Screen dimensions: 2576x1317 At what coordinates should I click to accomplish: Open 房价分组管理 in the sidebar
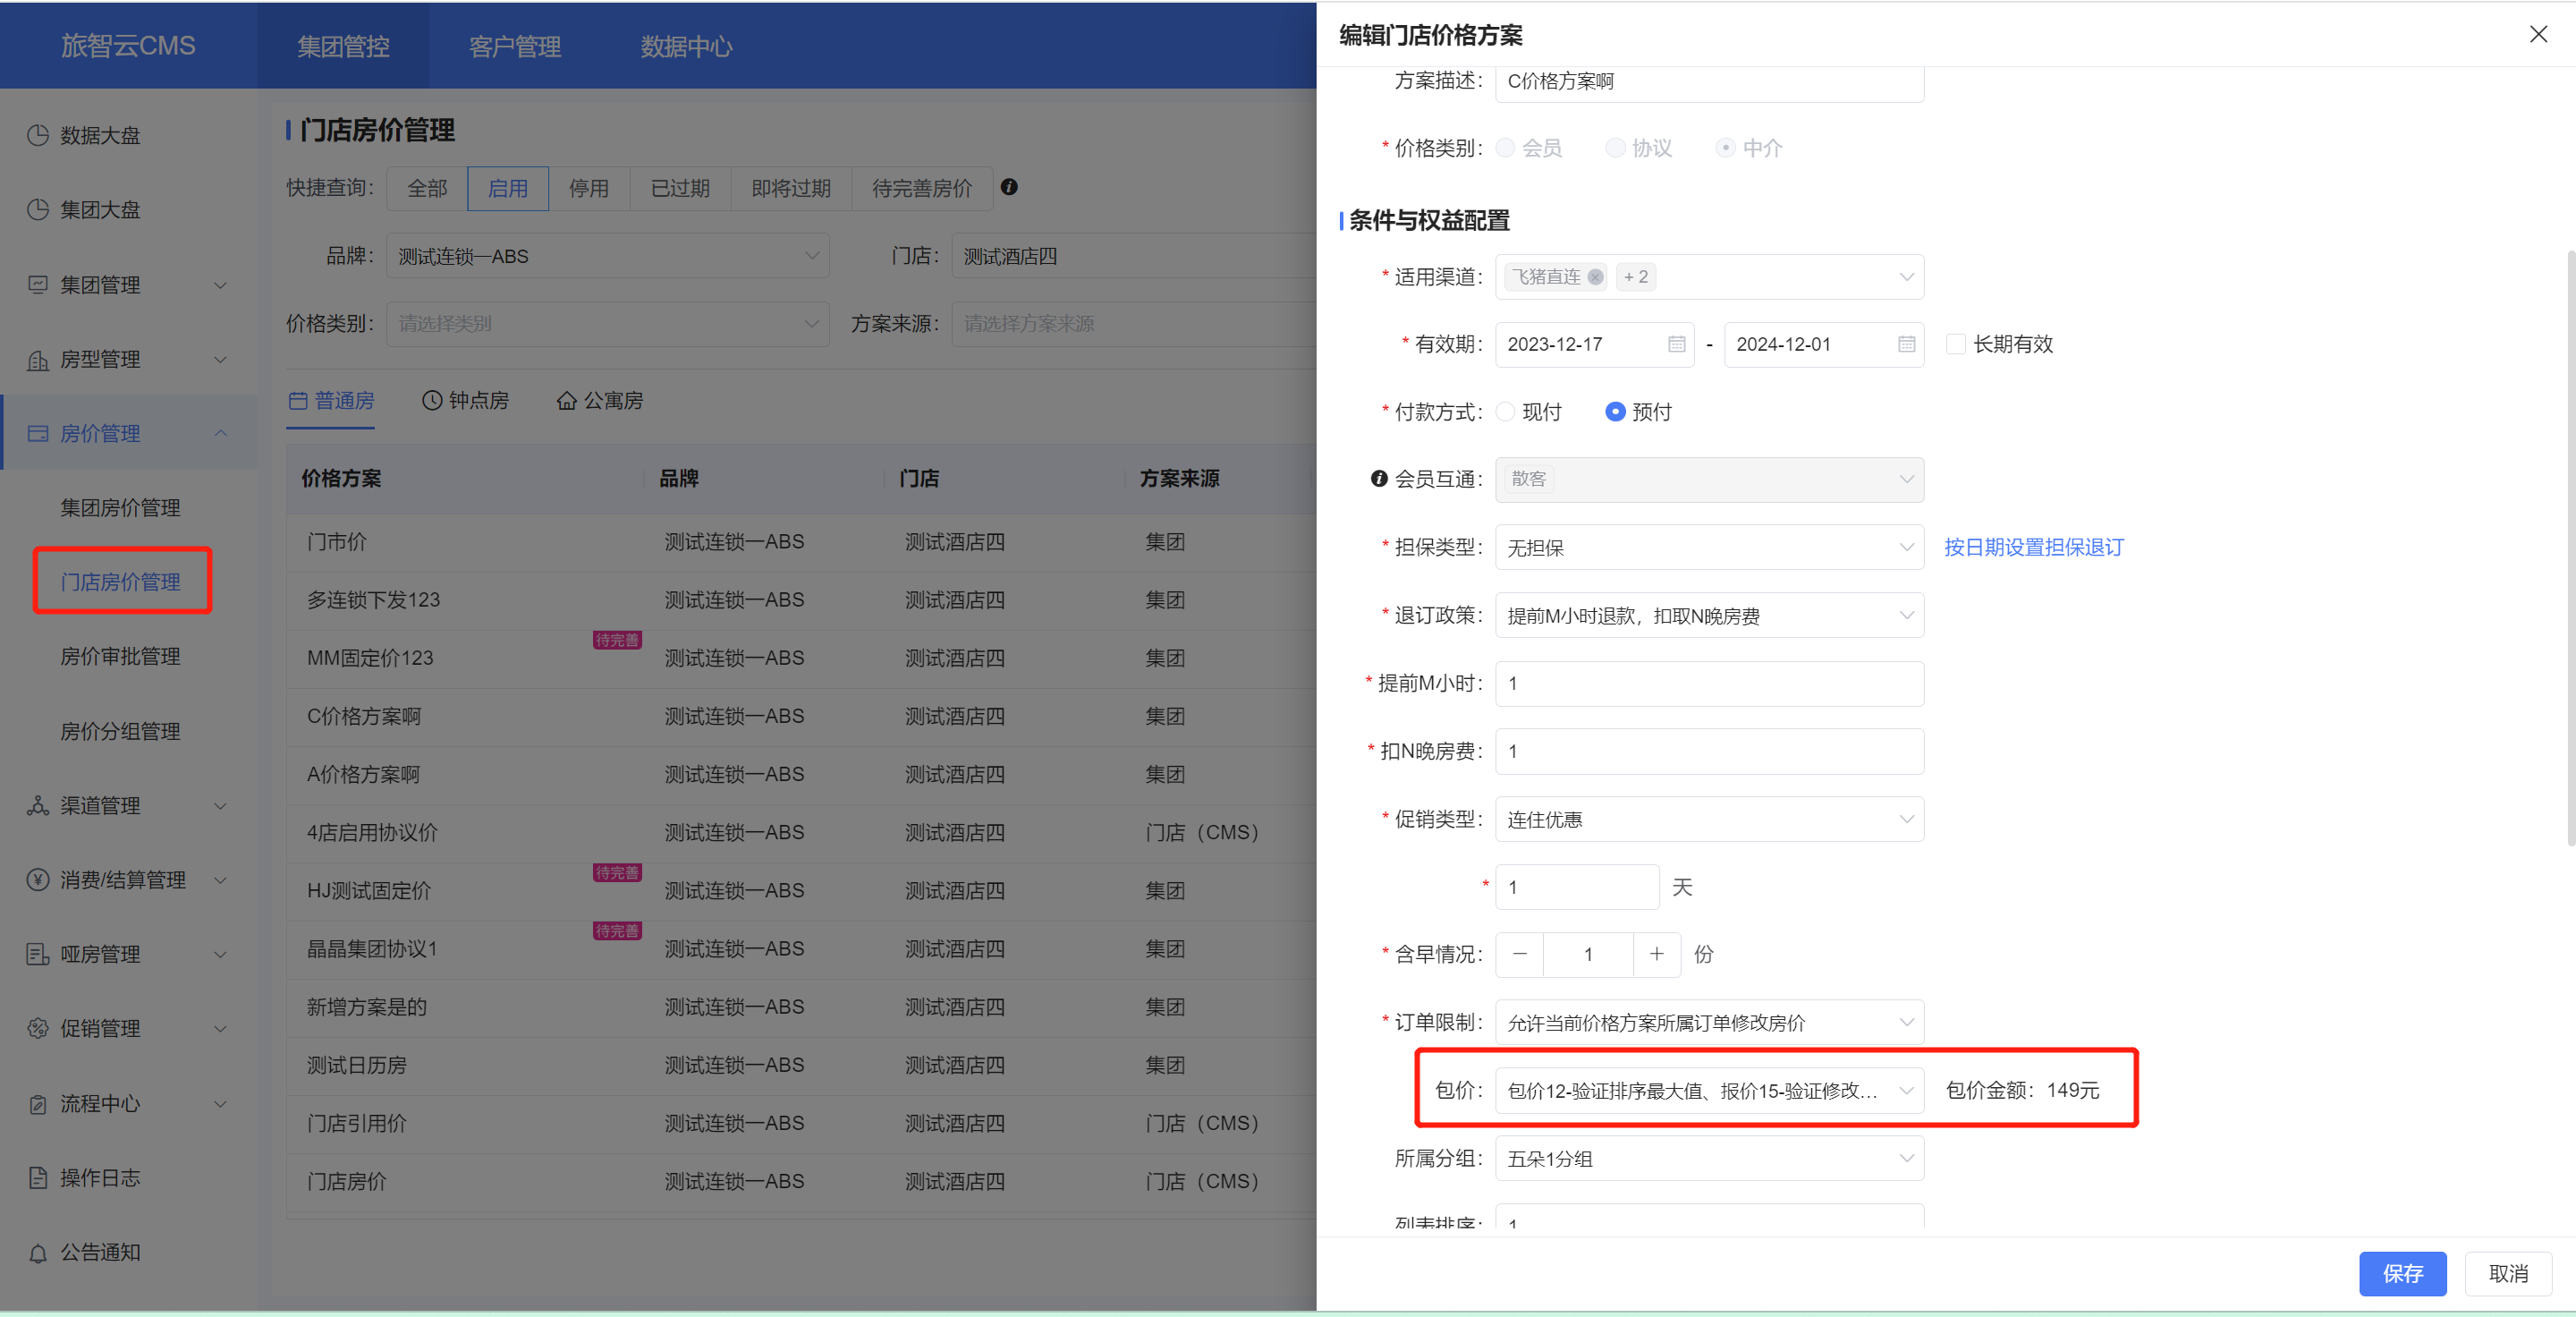[x=120, y=731]
